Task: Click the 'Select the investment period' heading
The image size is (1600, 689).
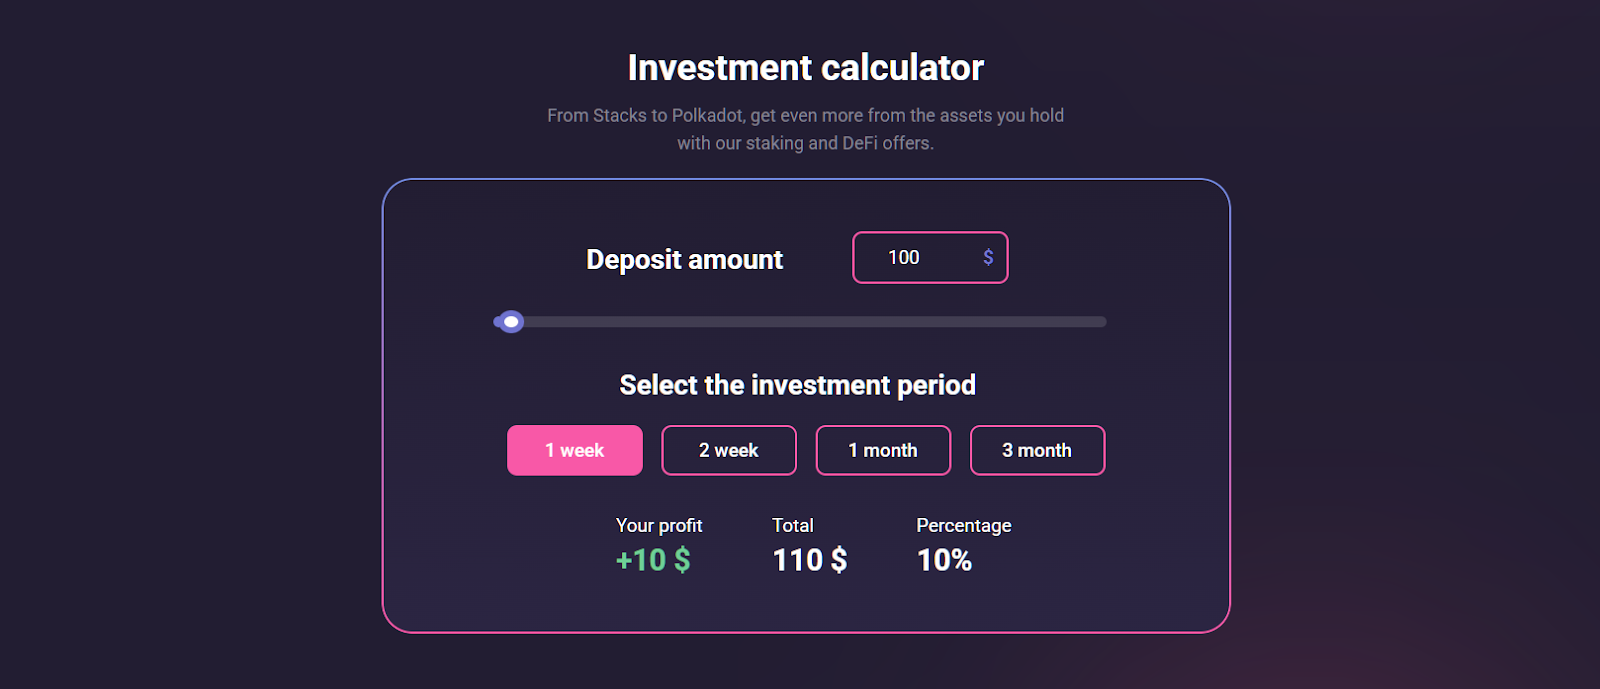Action: pyautogui.click(x=797, y=385)
